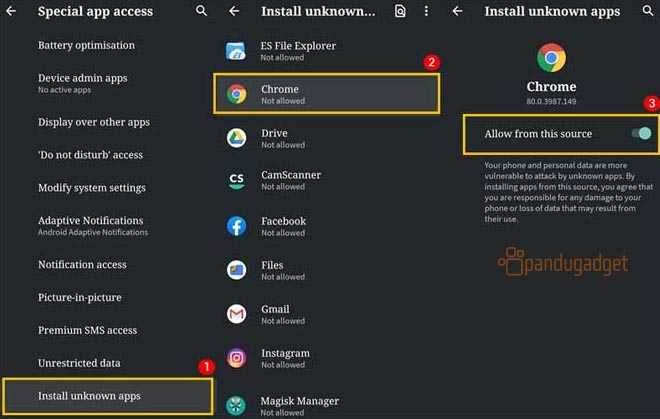Viewport: 660px width, 419px height.
Task: Click the vulnerability warning paragraph
Action: 568,192
